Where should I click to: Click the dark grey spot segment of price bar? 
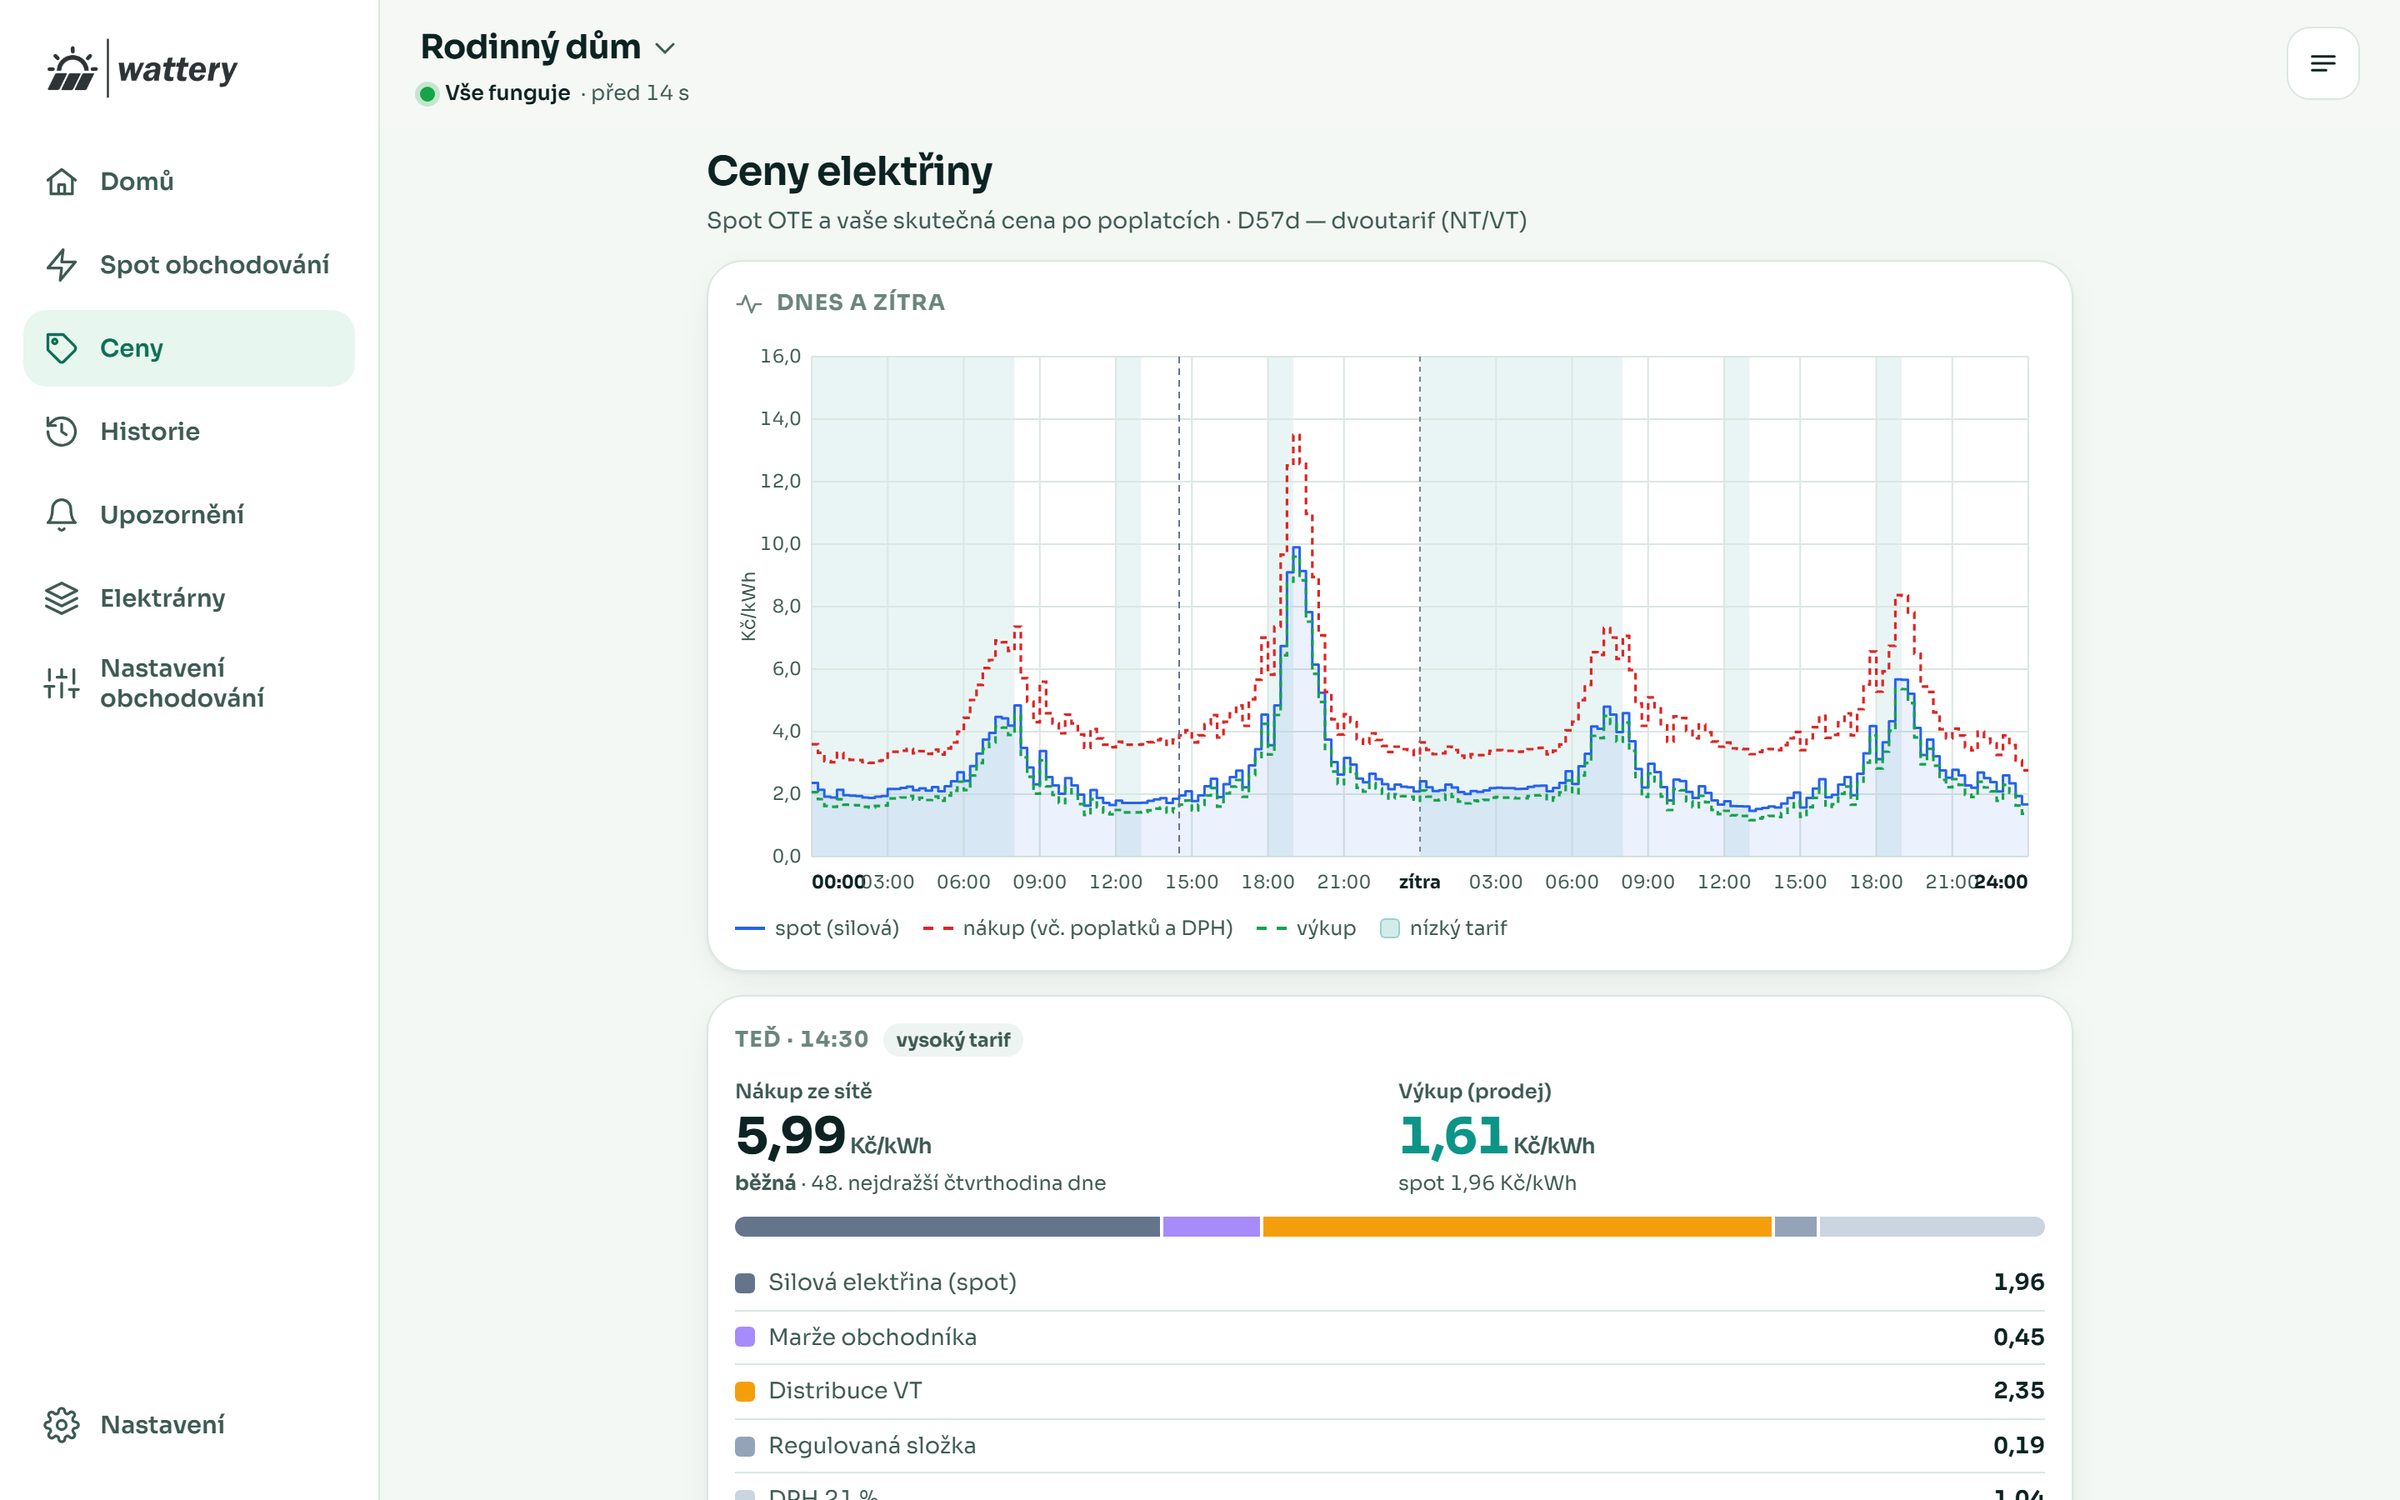947,1227
